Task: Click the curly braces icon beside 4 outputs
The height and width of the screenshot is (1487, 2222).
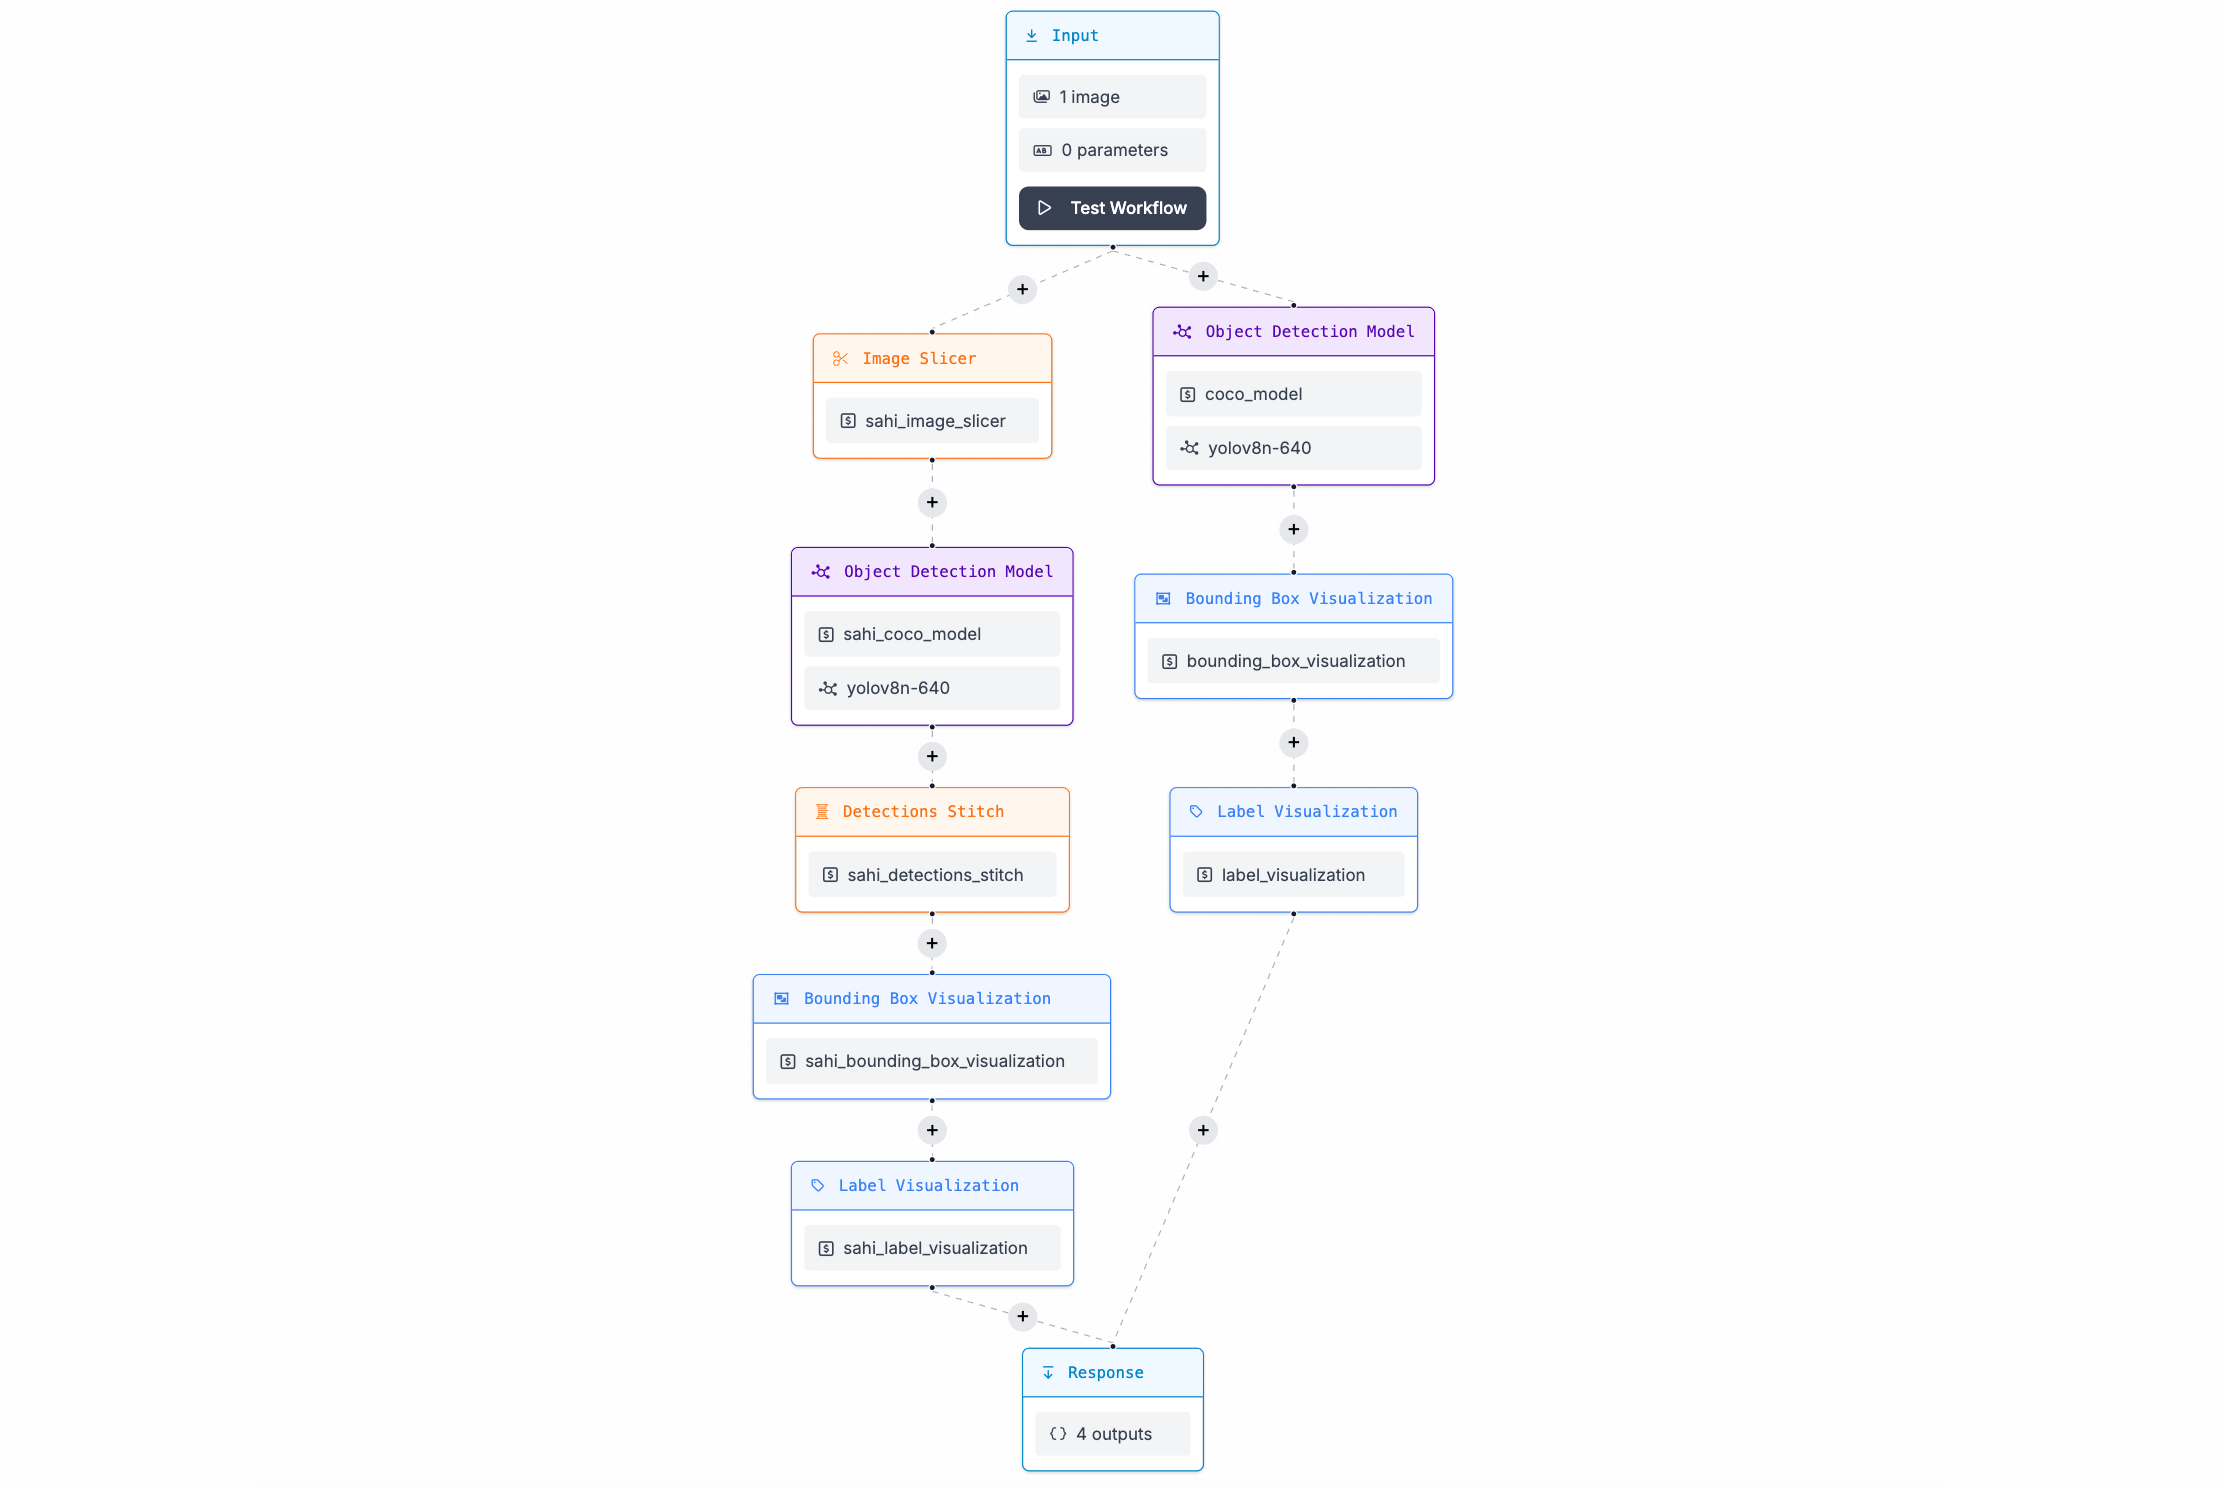Action: coord(1058,1433)
